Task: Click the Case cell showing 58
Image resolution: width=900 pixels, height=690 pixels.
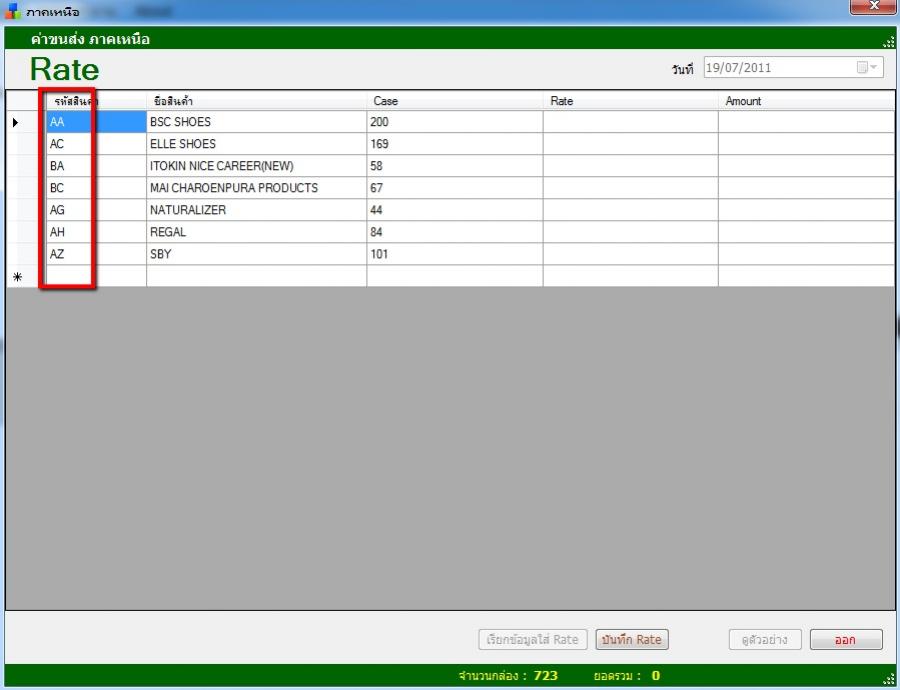Action: 455,166
